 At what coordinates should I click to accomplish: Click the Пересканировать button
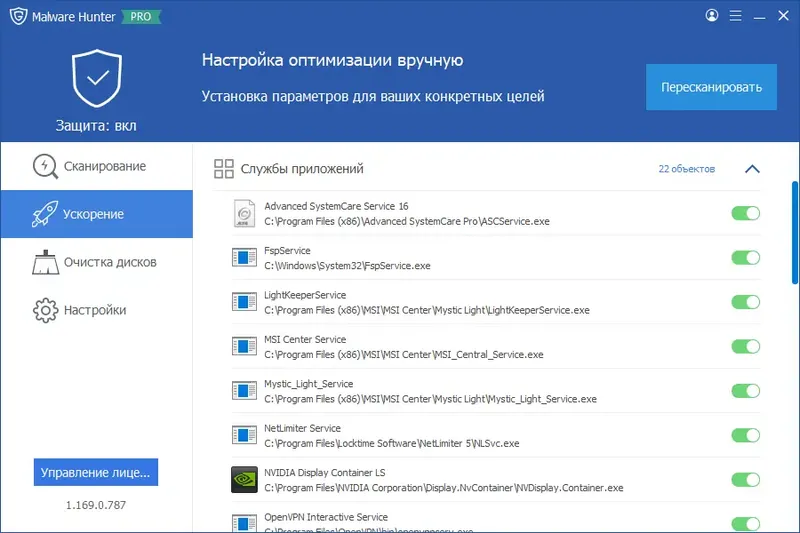(x=711, y=87)
